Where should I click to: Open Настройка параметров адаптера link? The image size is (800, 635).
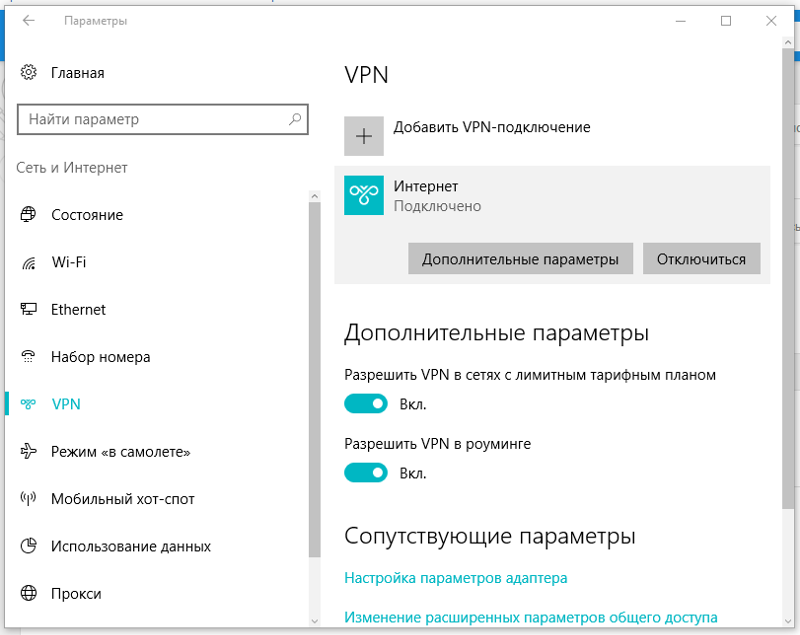456,578
